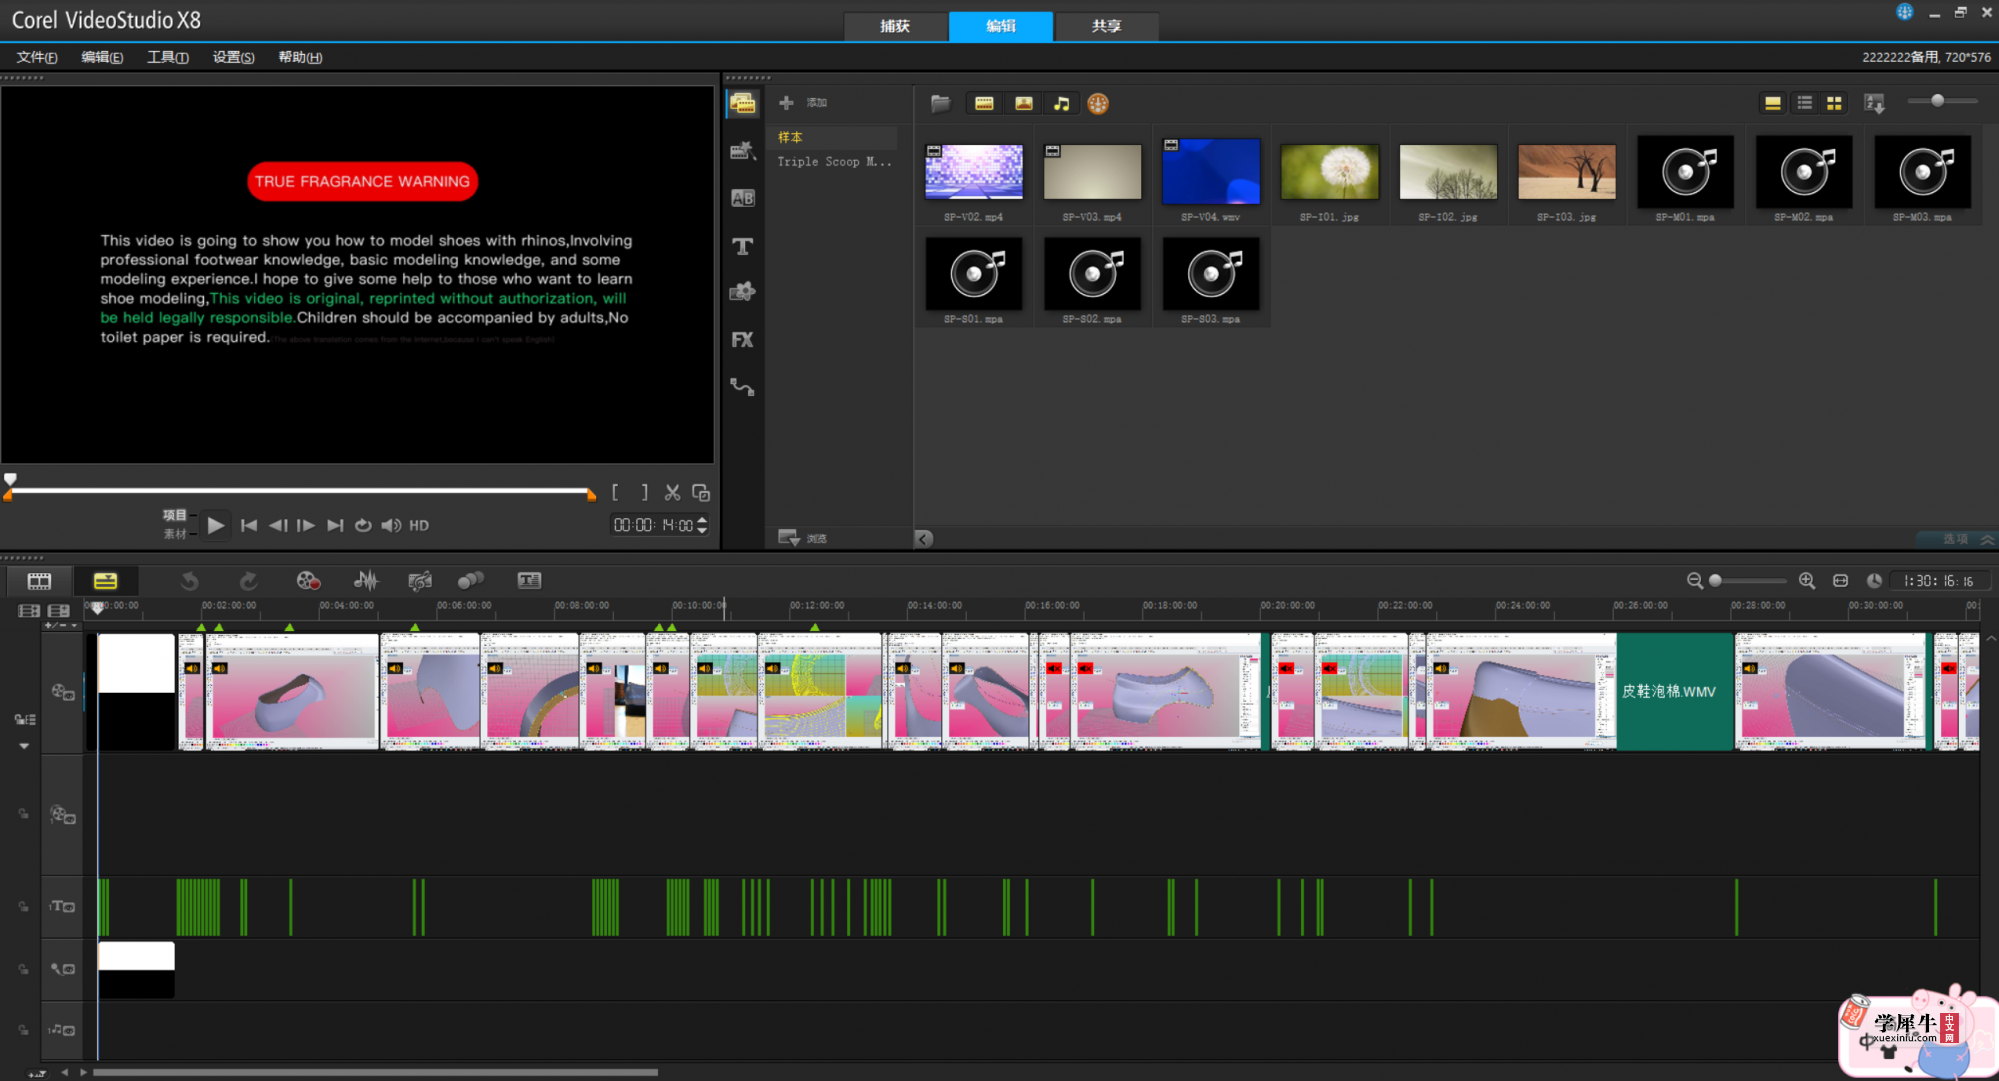Screen dimensions: 1999x1081
Task: Click the import media folder icon
Action: [940, 103]
